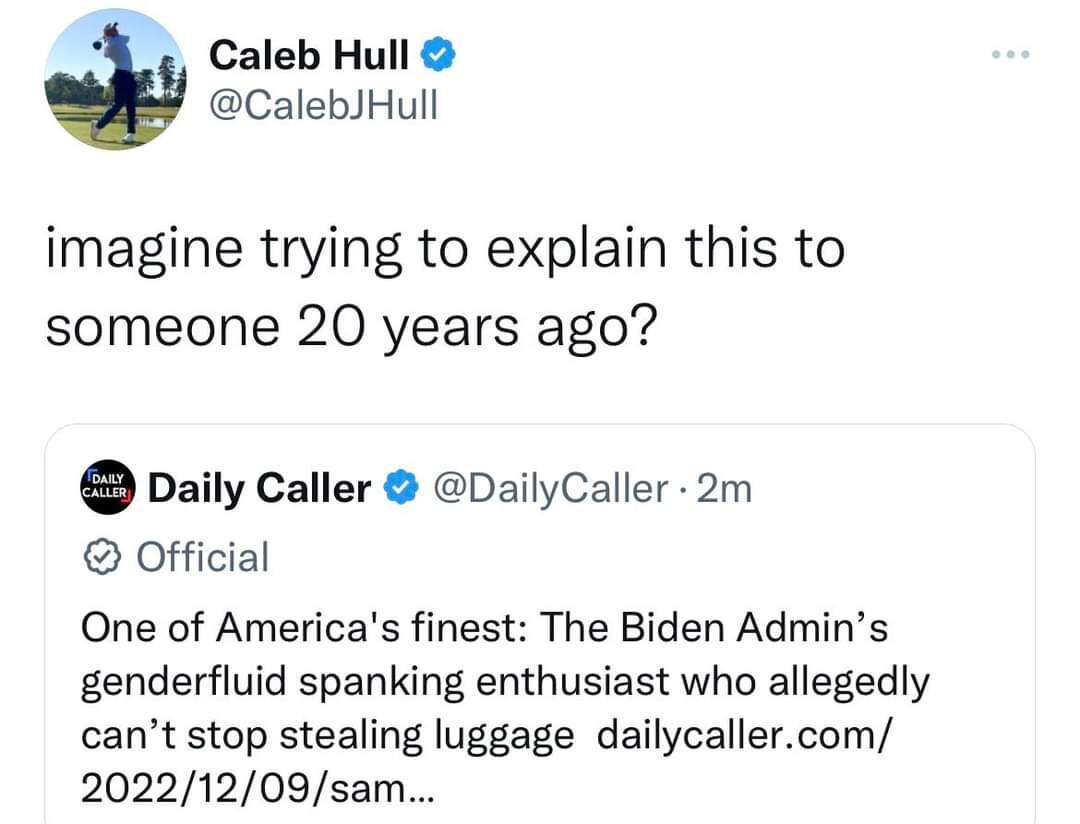This screenshot has height=824, width=1080.
Task: Click the "imagine trying to explain this" tweet line
Action: click(445, 248)
